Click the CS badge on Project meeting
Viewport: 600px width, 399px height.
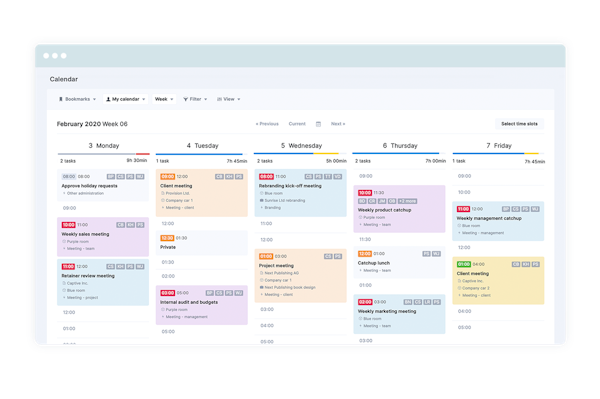pos(328,256)
